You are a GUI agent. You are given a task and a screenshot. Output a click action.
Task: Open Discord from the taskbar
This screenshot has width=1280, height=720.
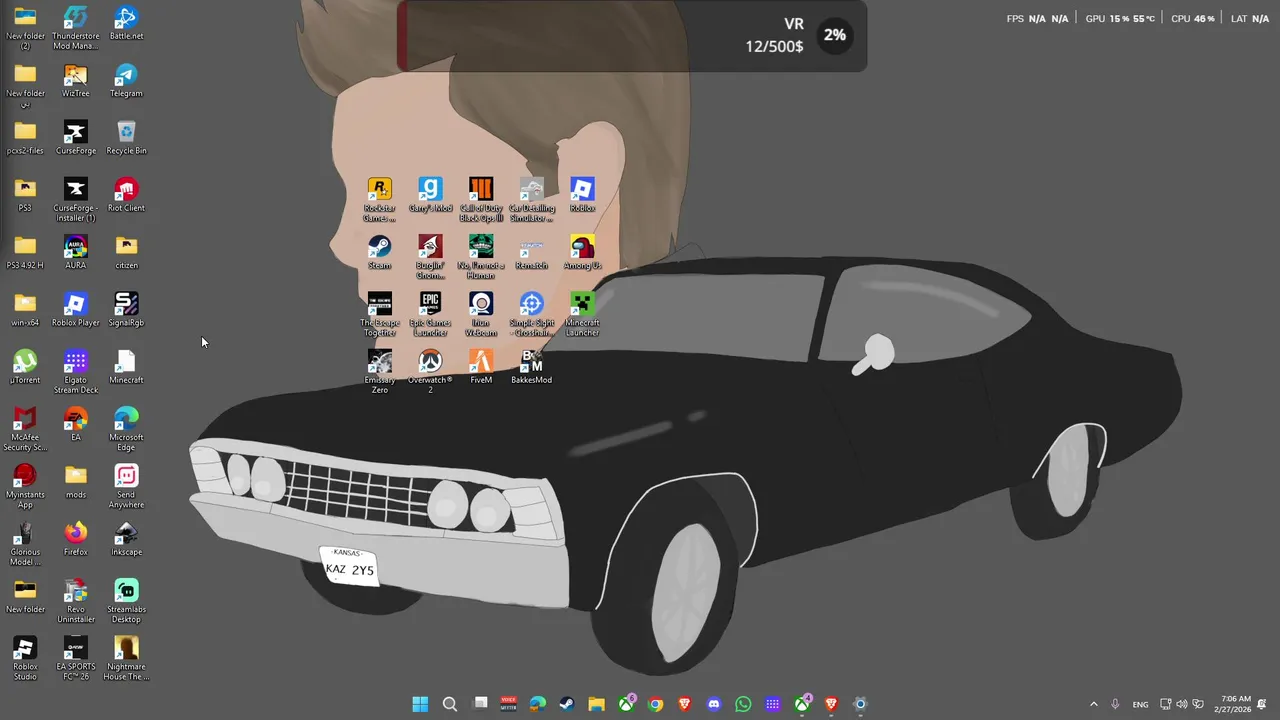(x=713, y=704)
